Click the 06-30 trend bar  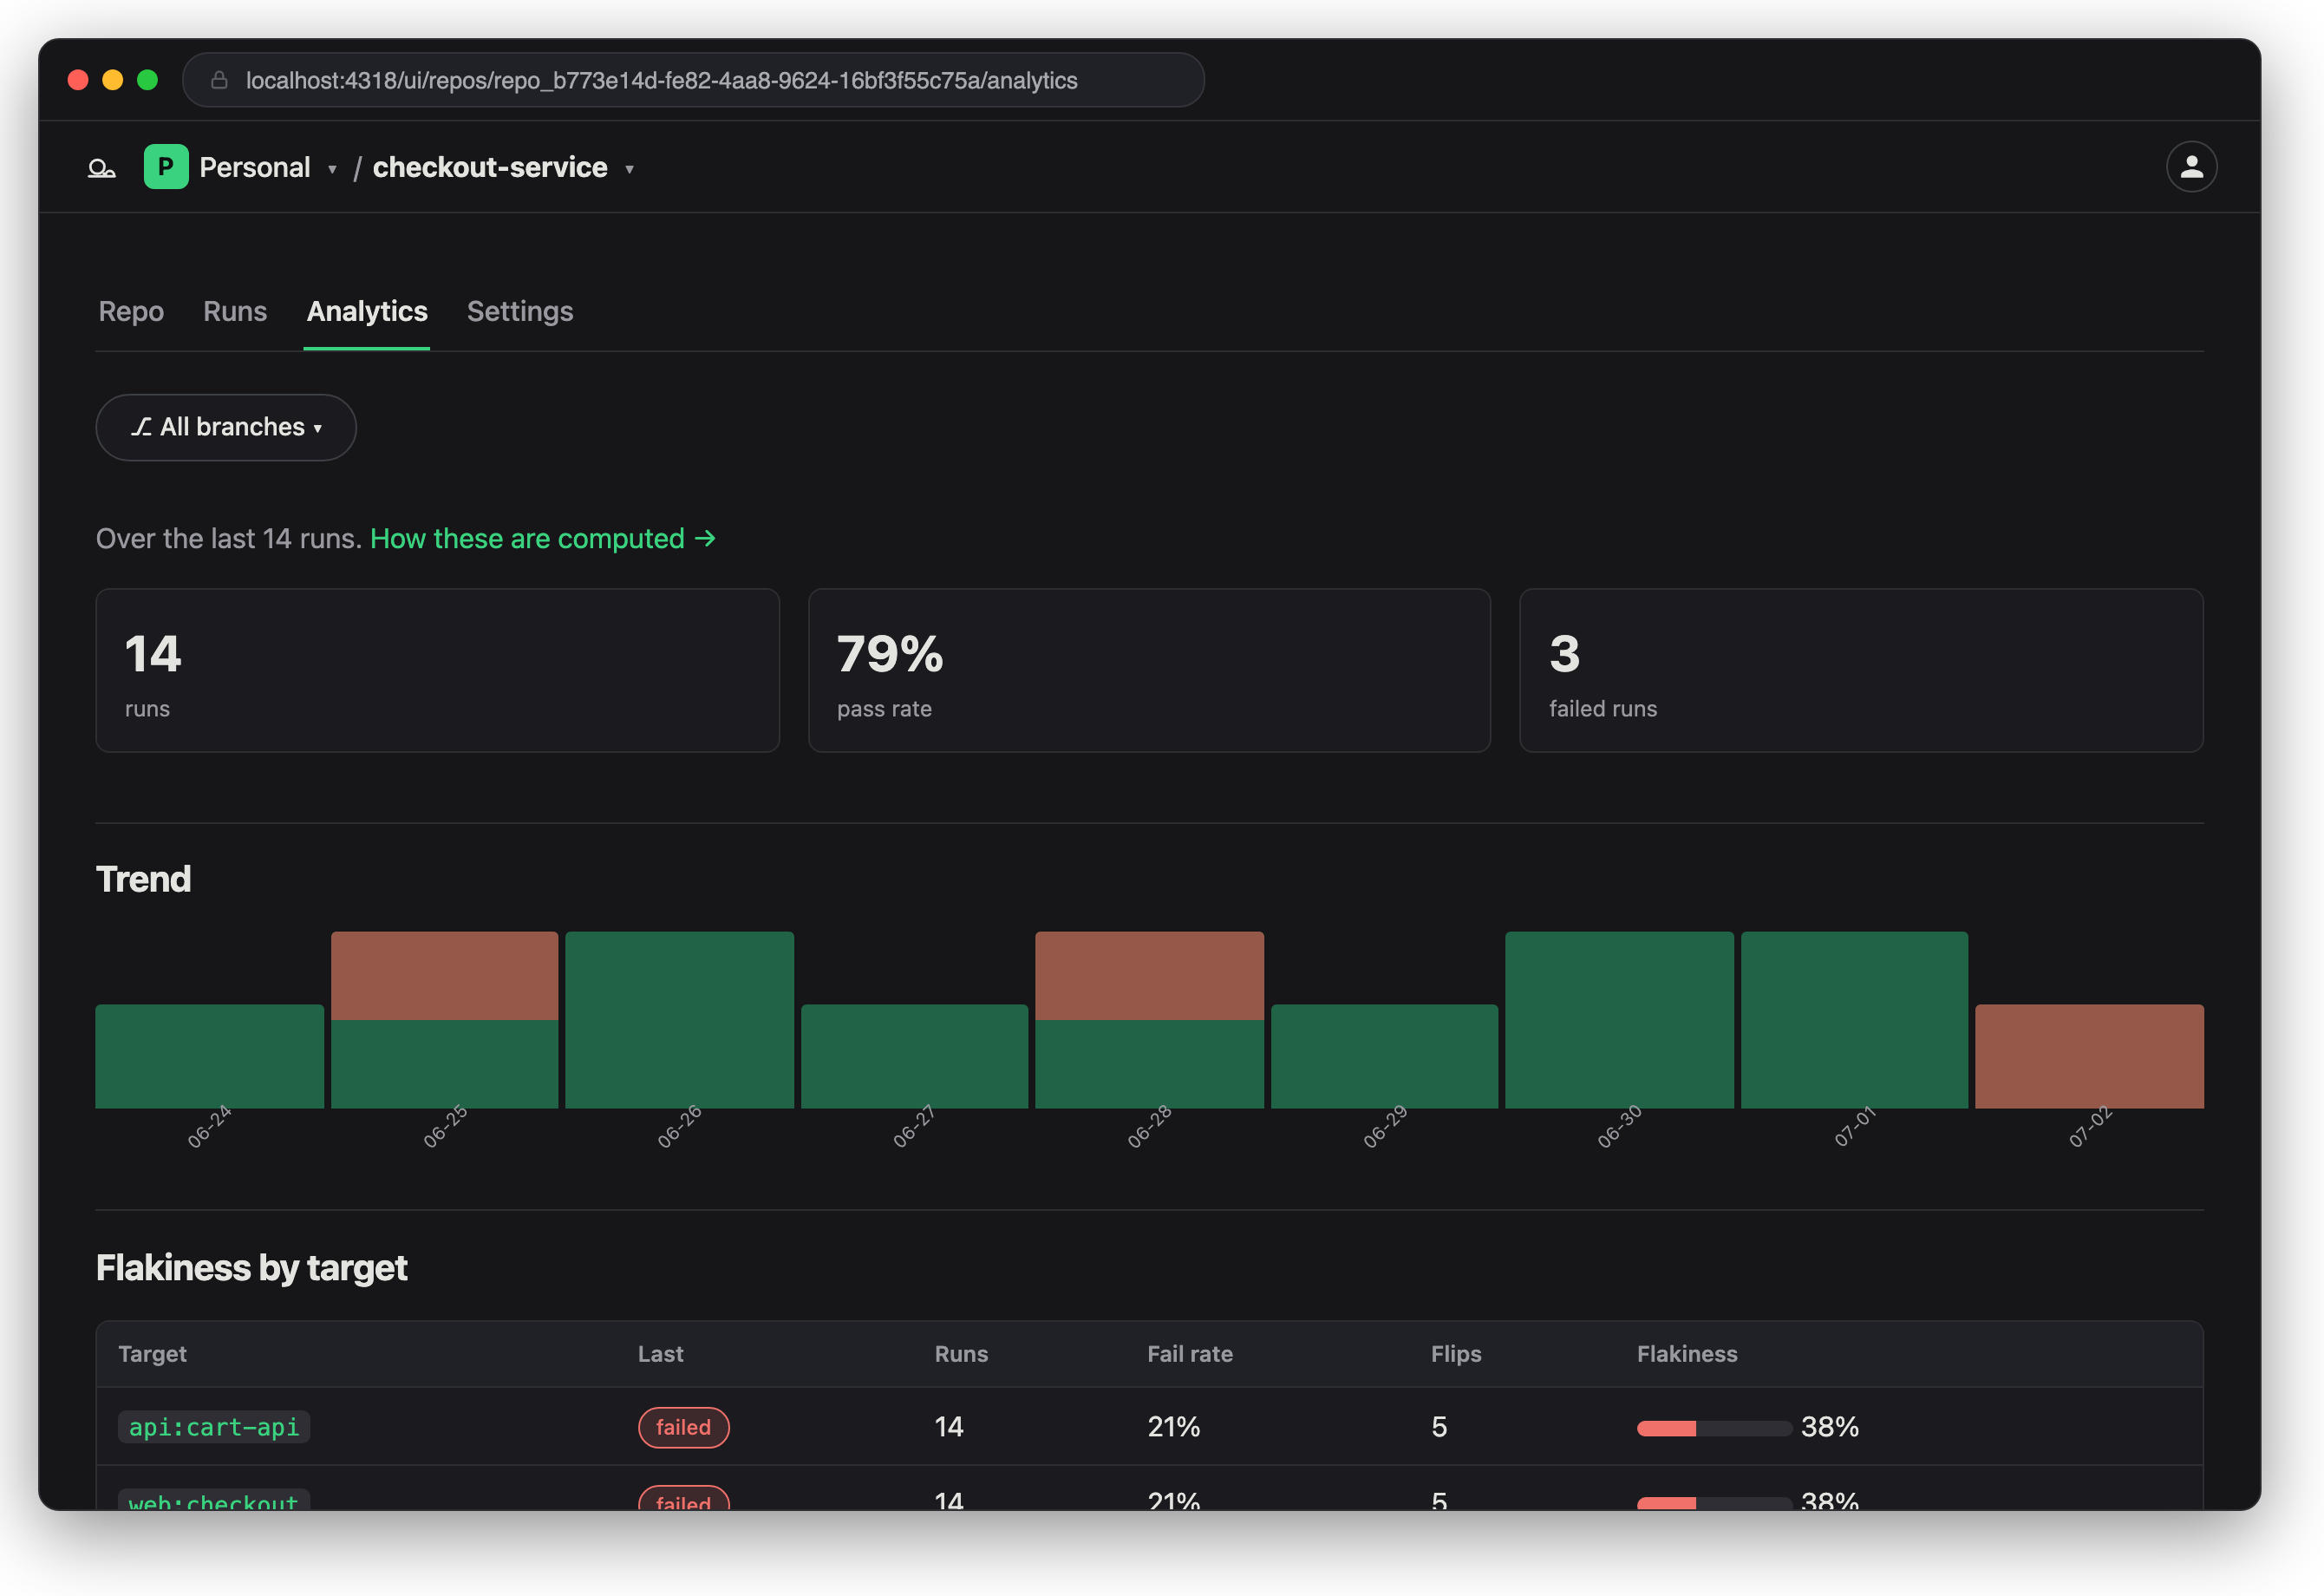pos(1620,1020)
